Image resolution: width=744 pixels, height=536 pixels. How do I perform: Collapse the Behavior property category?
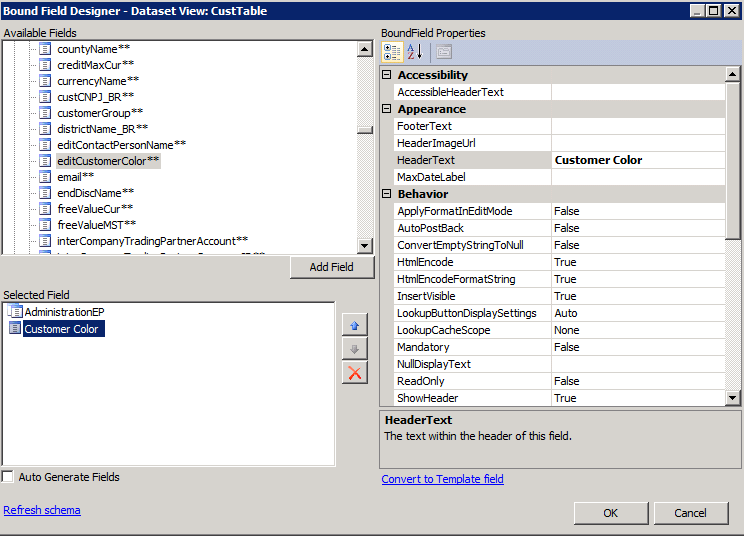click(x=387, y=194)
